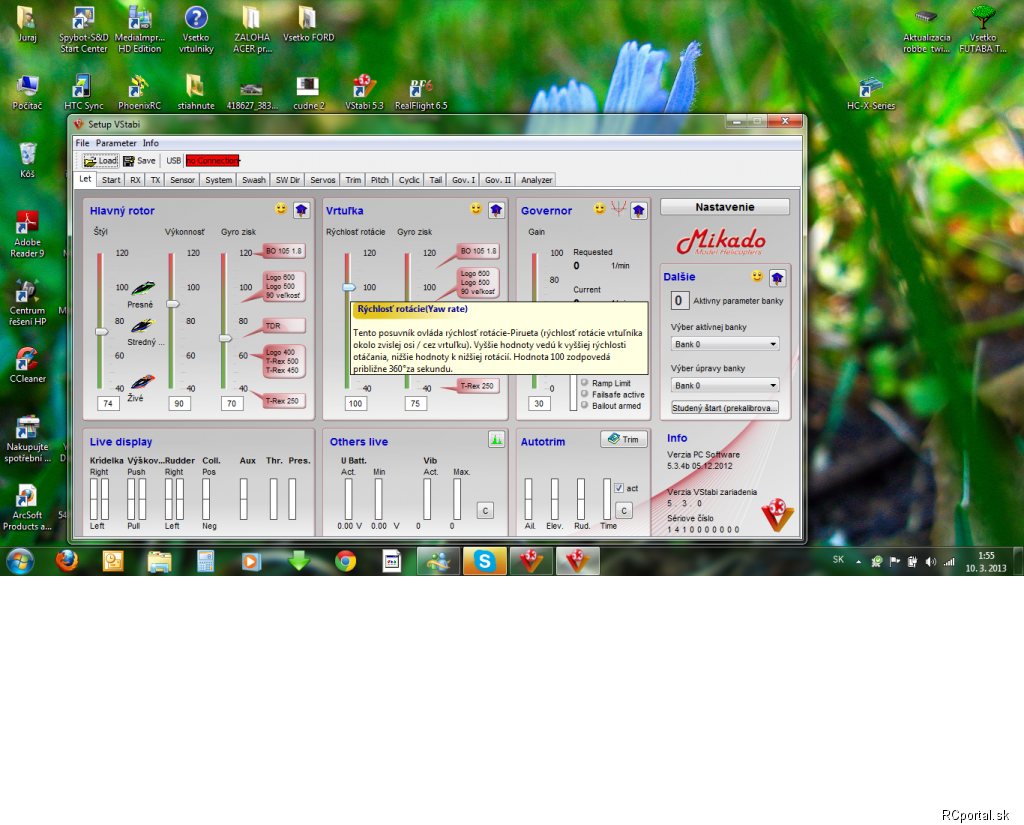
Task: Click the Load button in toolbar
Action: (x=101, y=161)
